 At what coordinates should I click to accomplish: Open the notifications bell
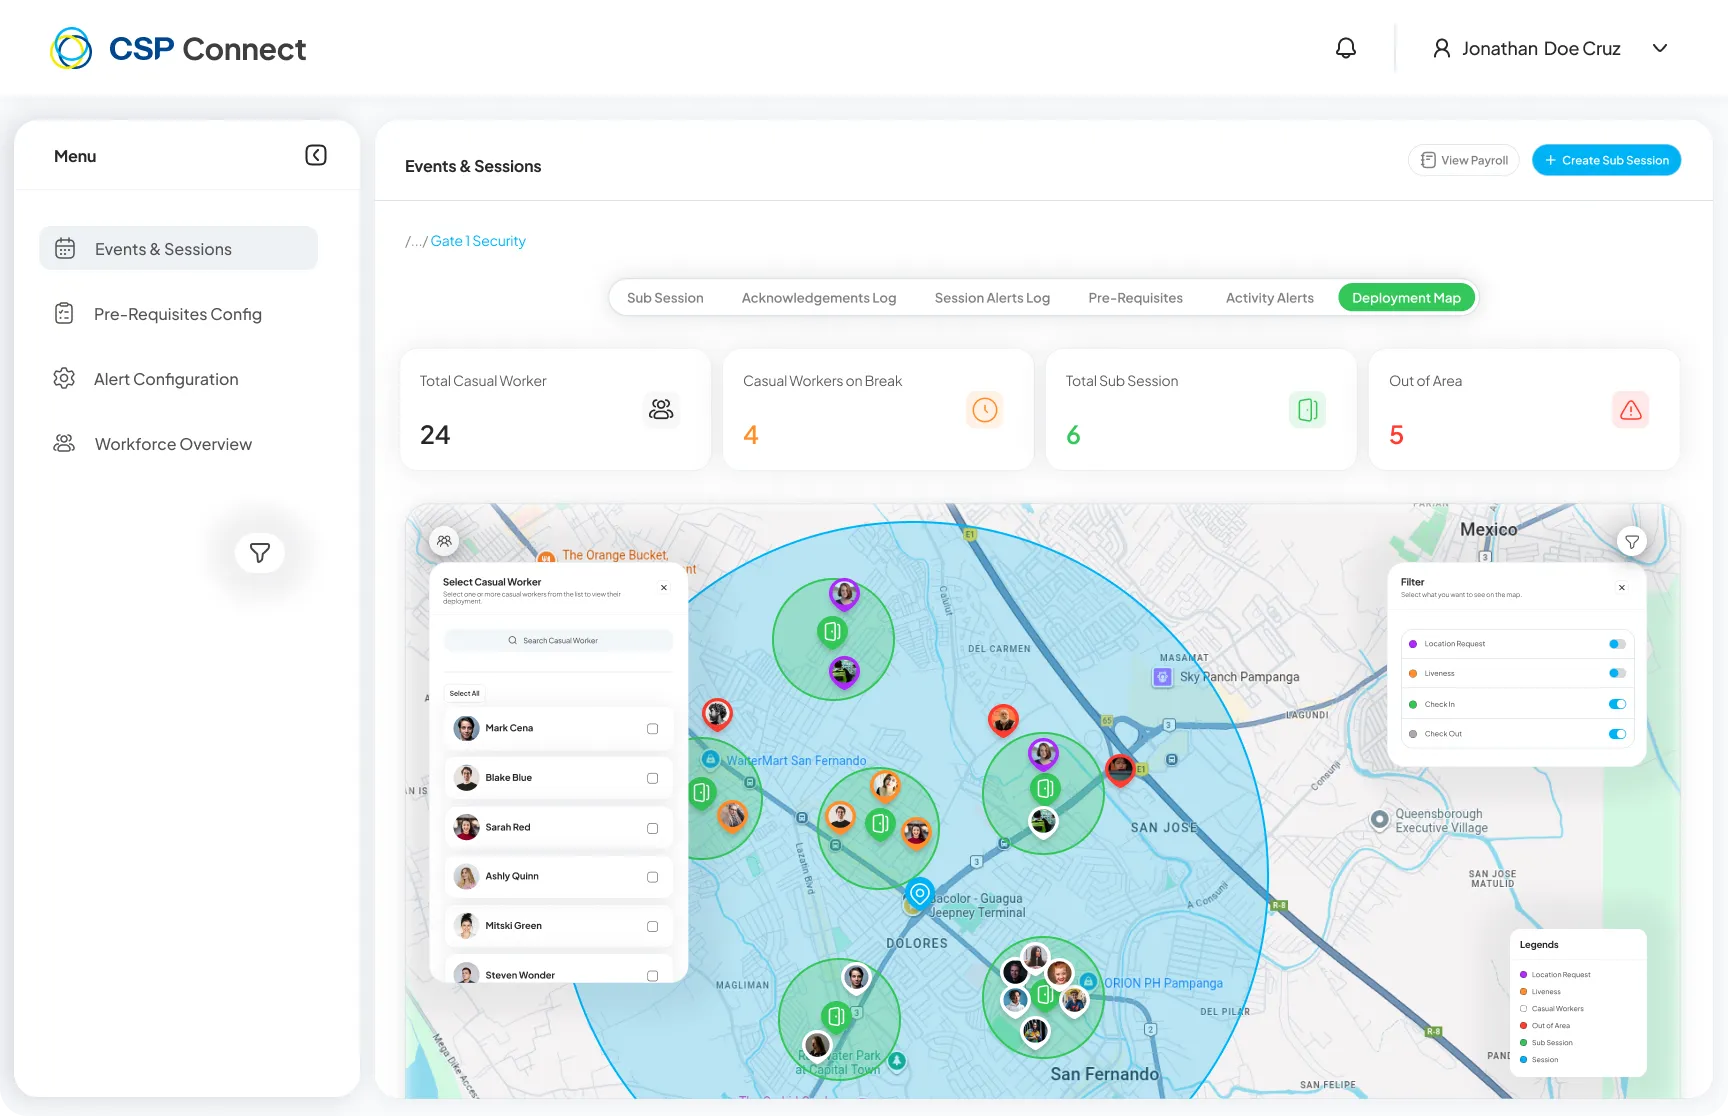tap(1346, 48)
